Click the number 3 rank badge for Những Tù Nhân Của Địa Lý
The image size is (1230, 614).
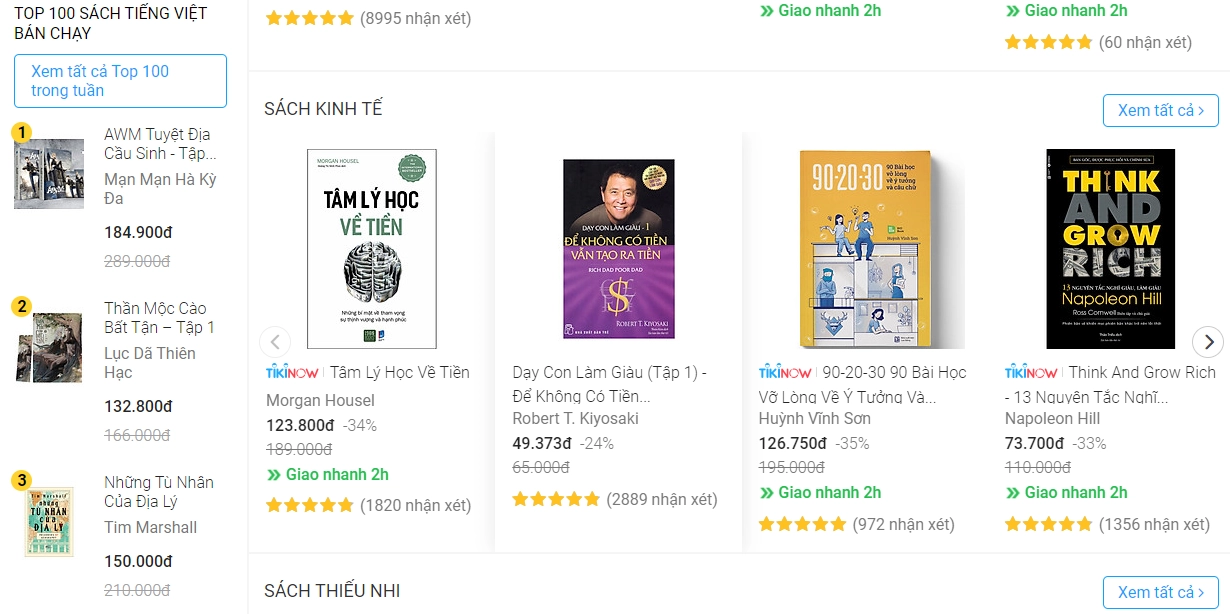(23, 480)
